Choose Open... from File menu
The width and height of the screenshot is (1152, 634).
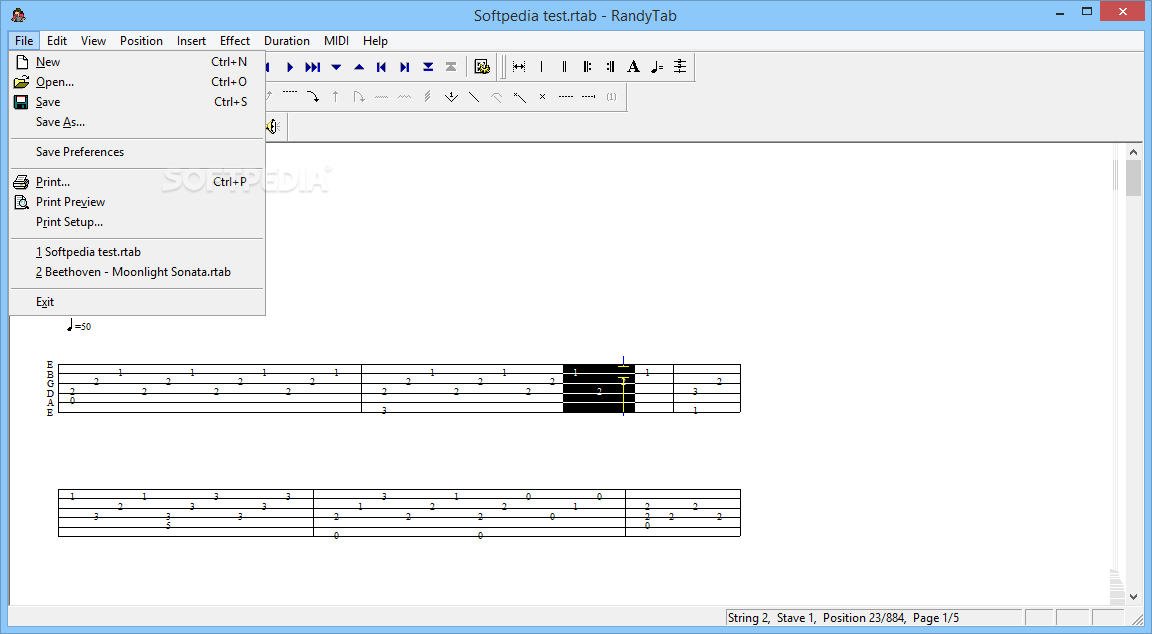click(x=137, y=82)
